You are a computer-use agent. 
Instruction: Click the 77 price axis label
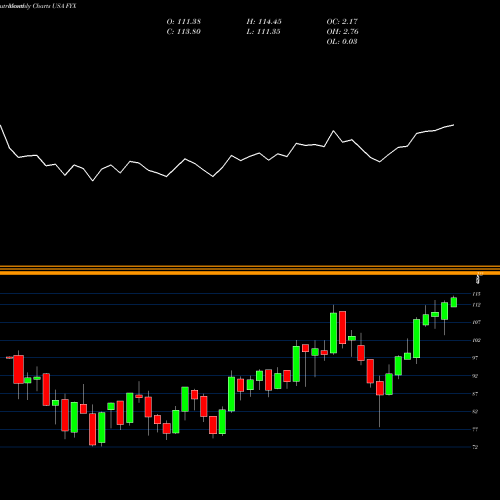(x=475, y=430)
